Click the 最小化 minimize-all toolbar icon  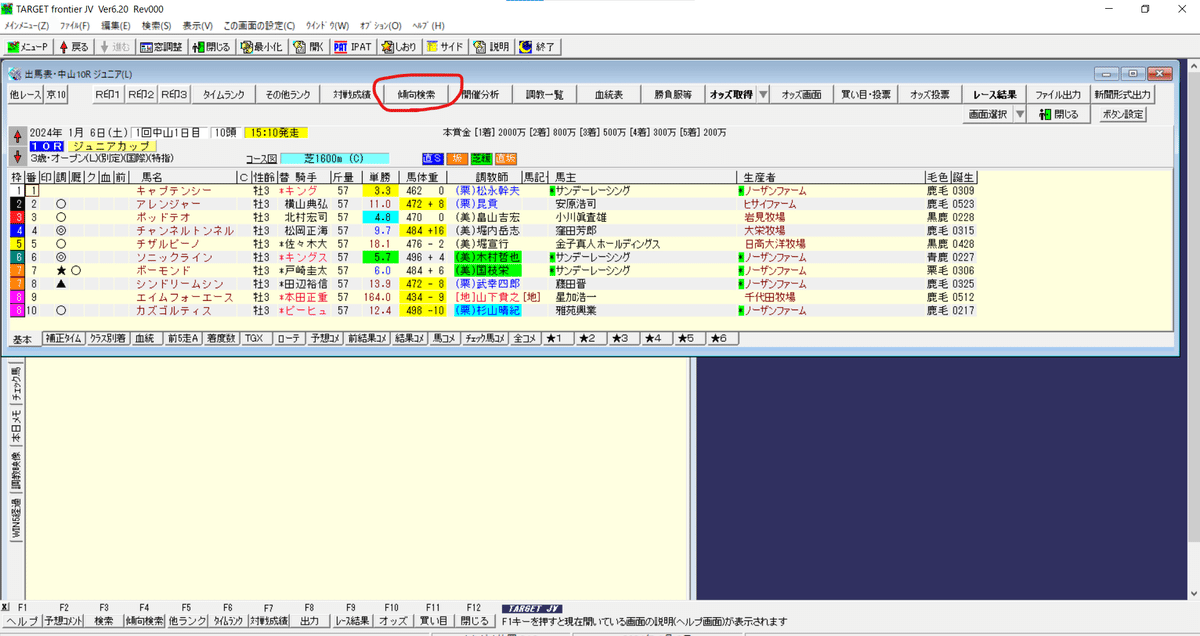click(x=261, y=47)
